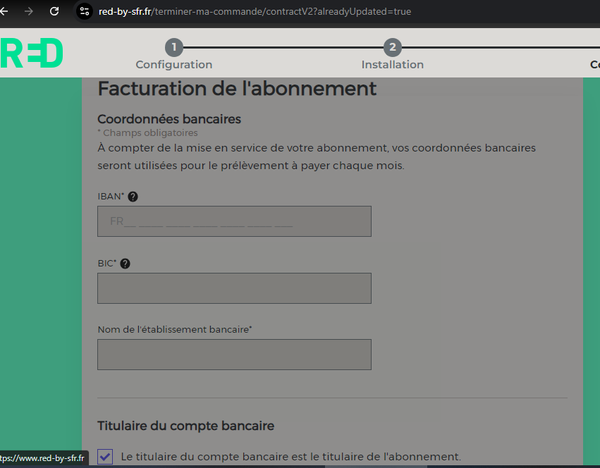Image resolution: width=600 pixels, height=468 pixels.
Task: Click the RED logo
Action: coord(32,53)
